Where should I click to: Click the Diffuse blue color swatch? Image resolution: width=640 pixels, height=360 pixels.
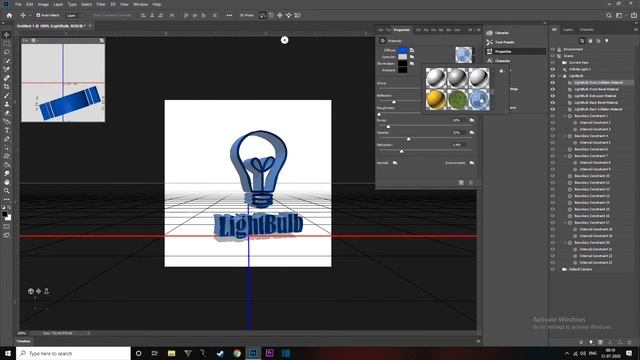pos(402,50)
